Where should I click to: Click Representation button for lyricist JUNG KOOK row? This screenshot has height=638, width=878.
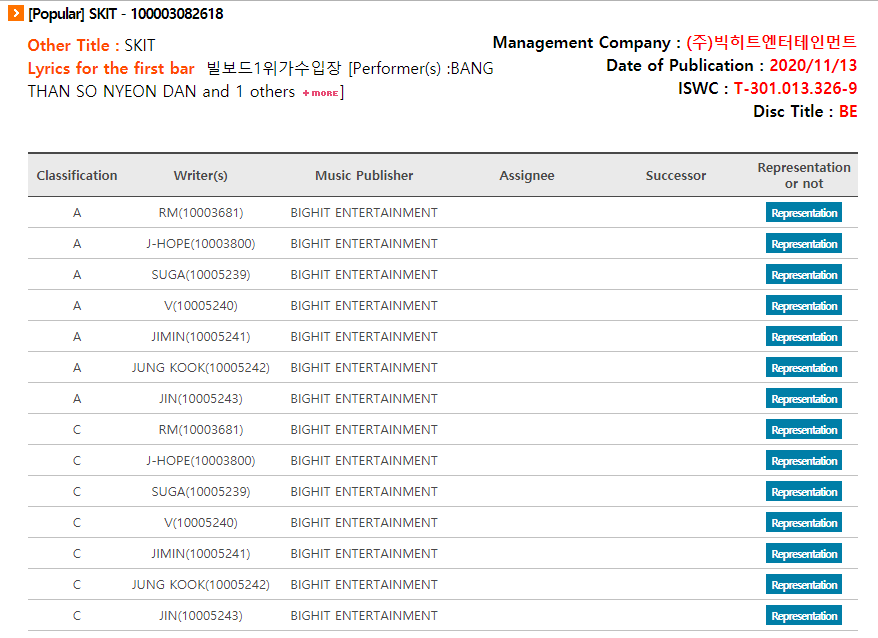point(804,367)
